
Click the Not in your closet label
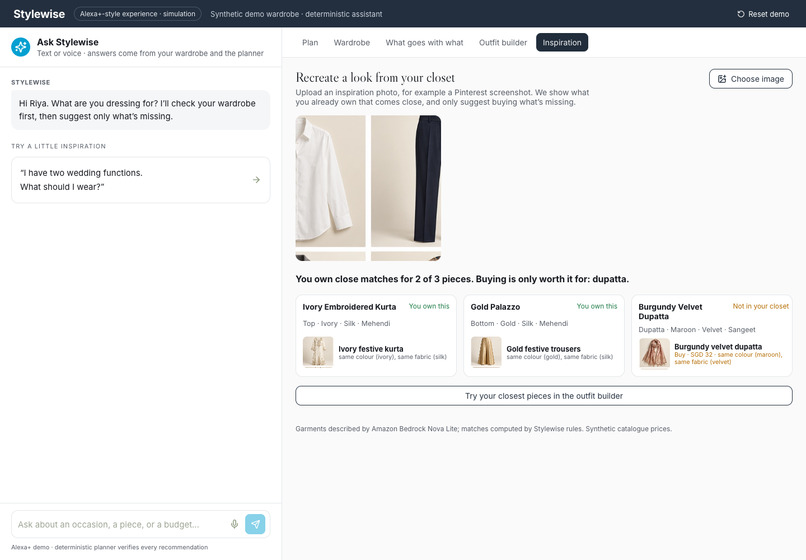(x=760, y=306)
